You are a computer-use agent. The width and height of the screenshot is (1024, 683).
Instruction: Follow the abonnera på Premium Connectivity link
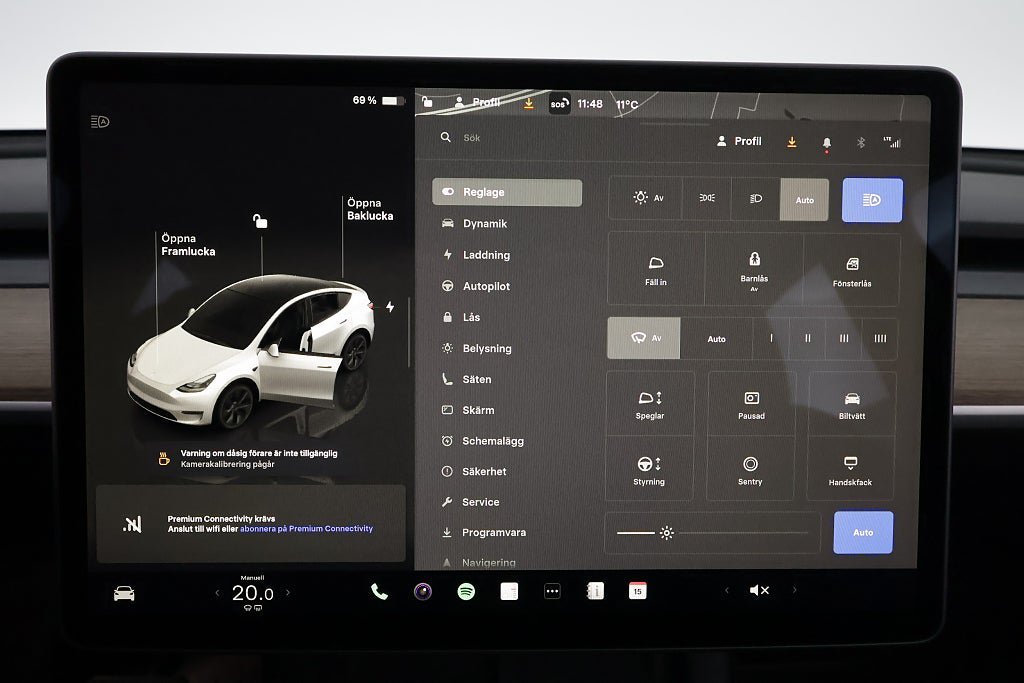coord(306,529)
